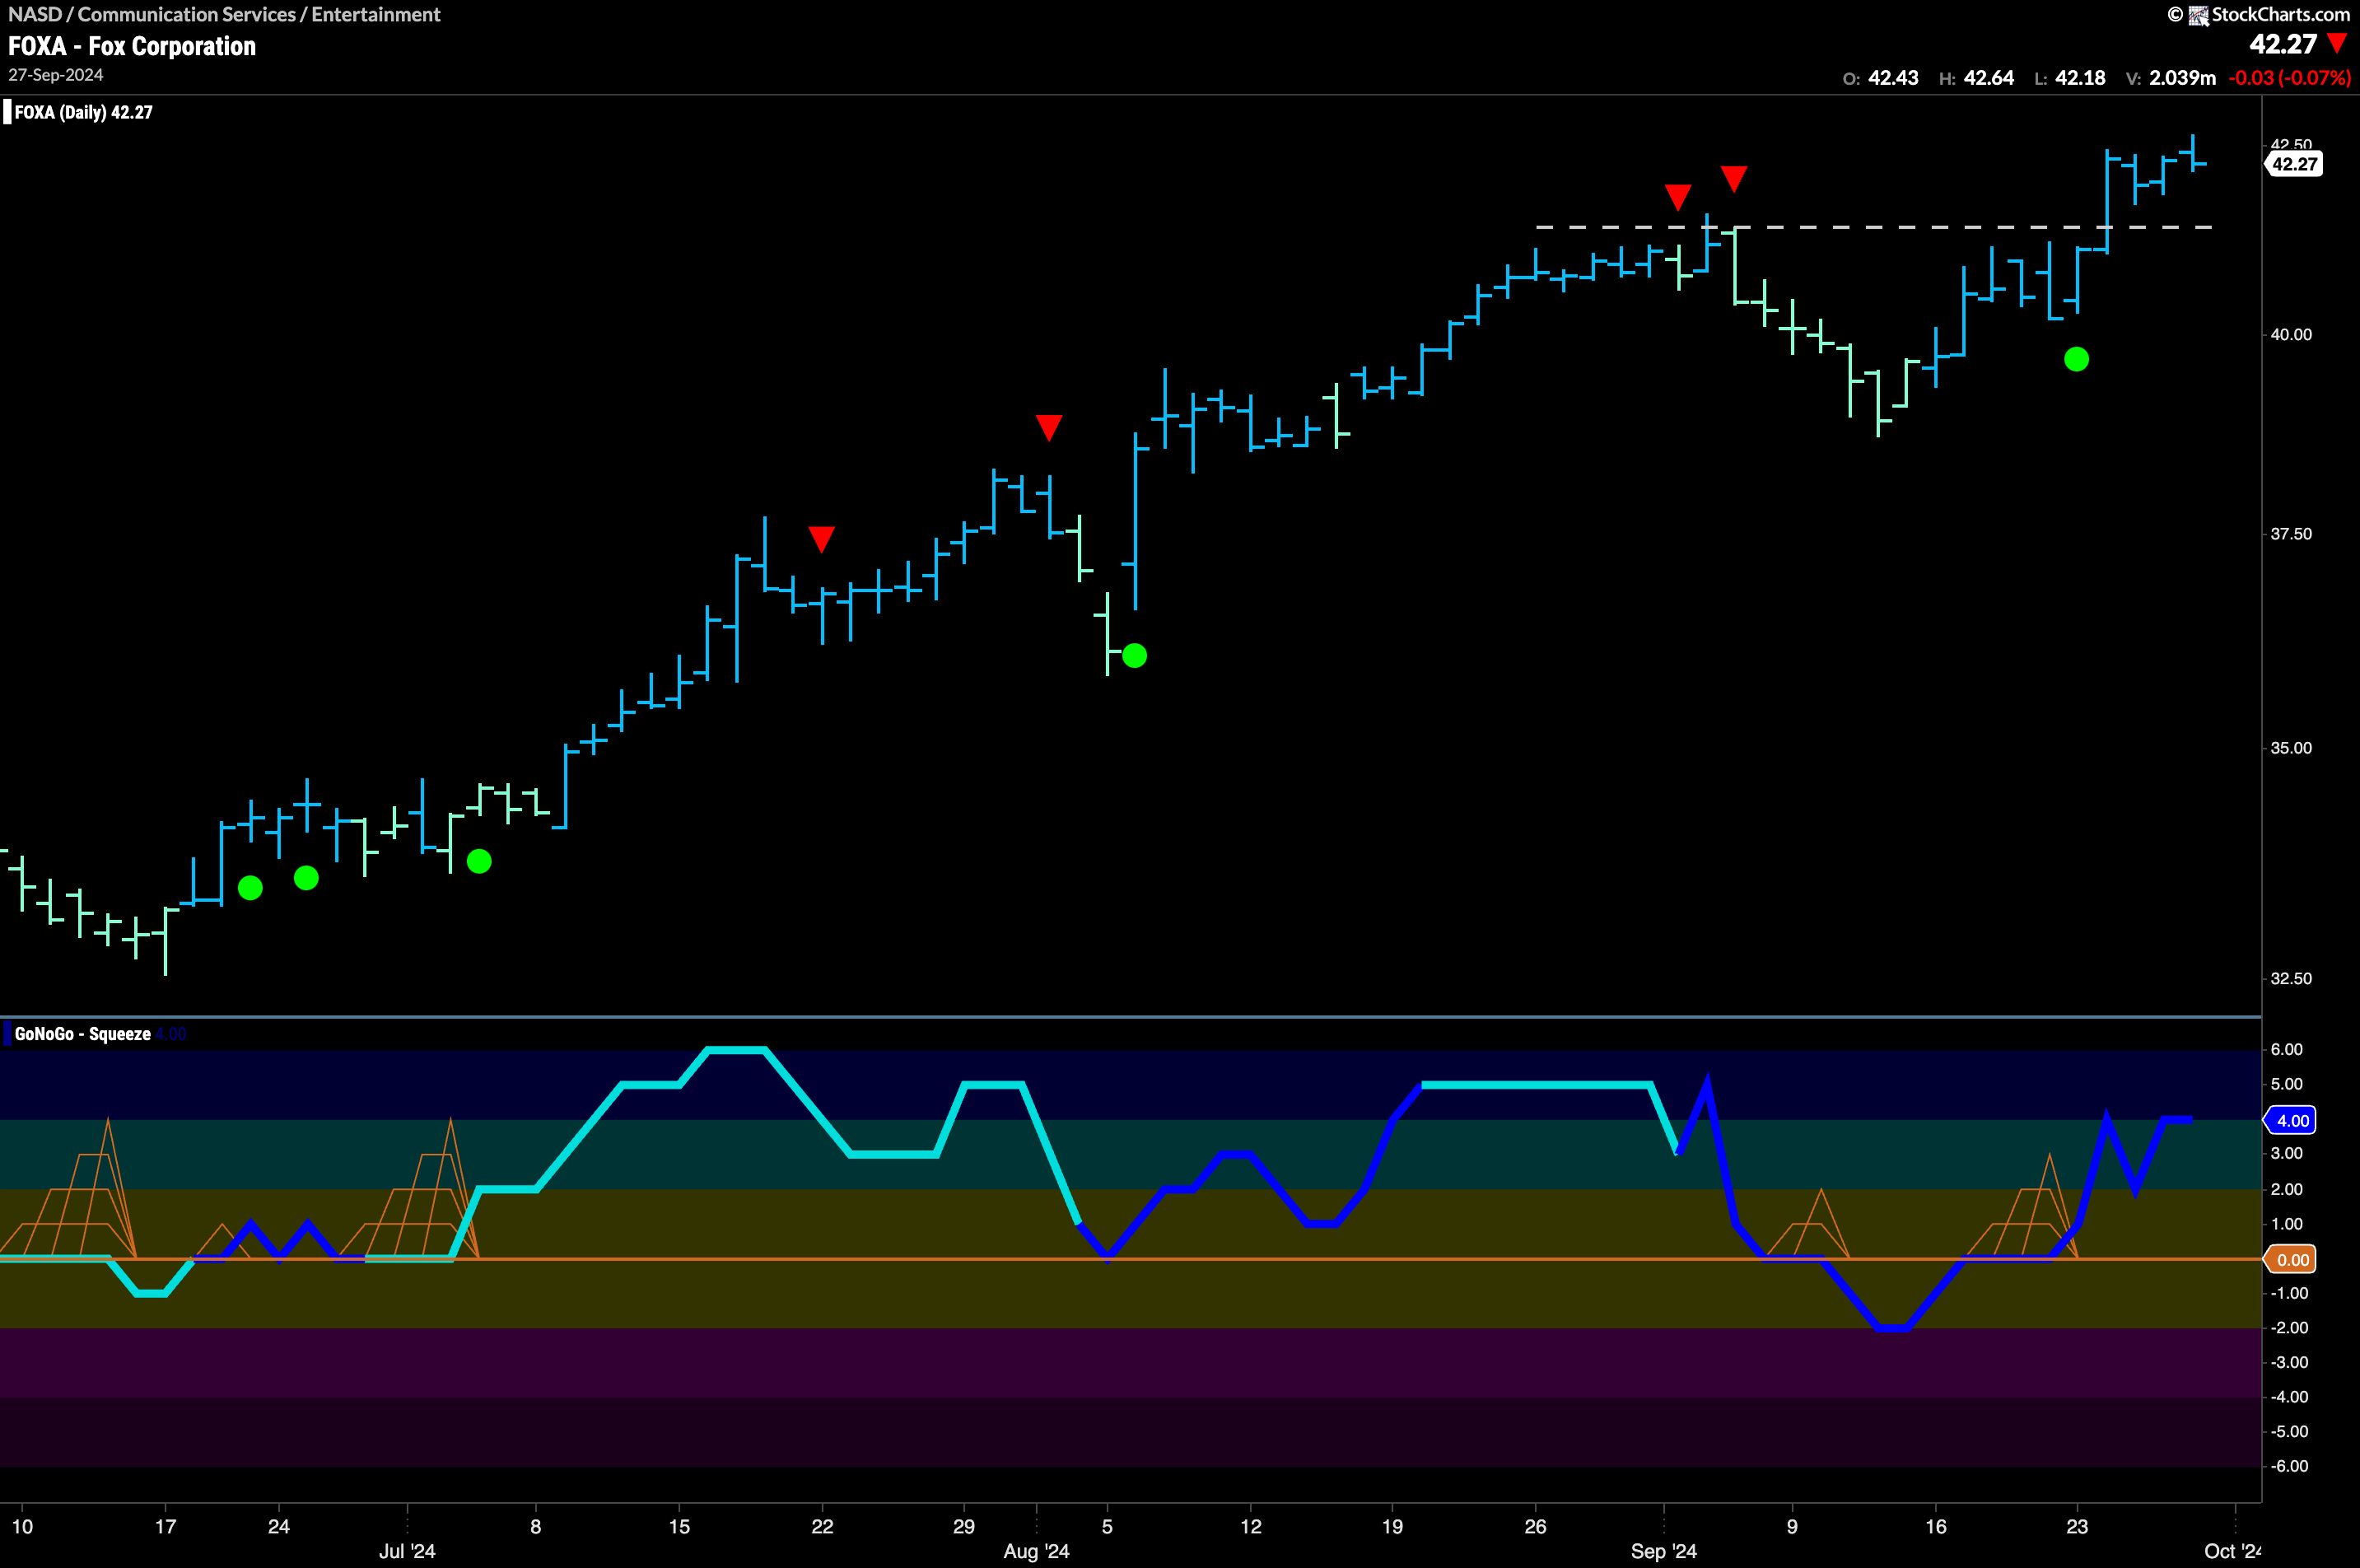Click the red down-arrow marker above July 22 bar
This screenshot has width=2360, height=1568.
821,539
